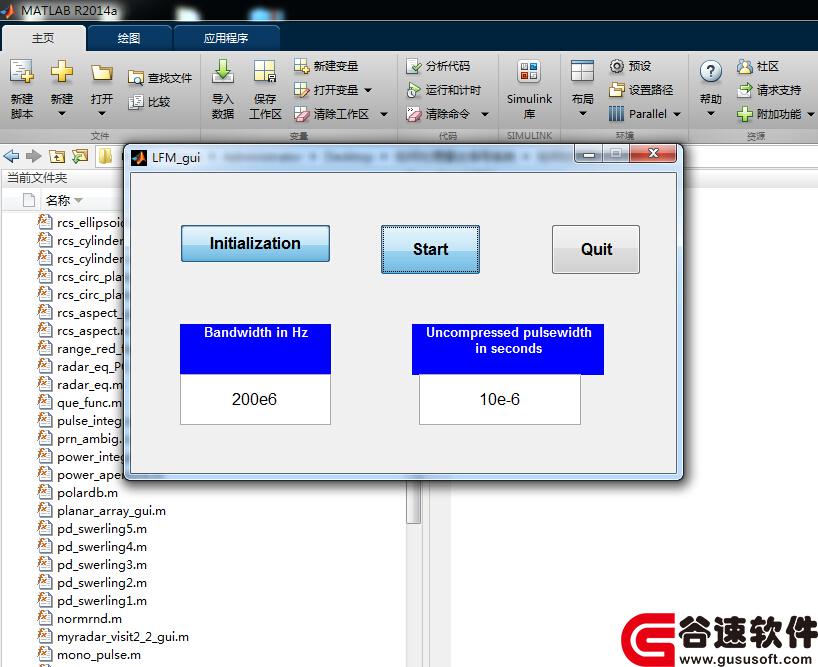Click the 布局 (Layout) icon

(x=582, y=71)
